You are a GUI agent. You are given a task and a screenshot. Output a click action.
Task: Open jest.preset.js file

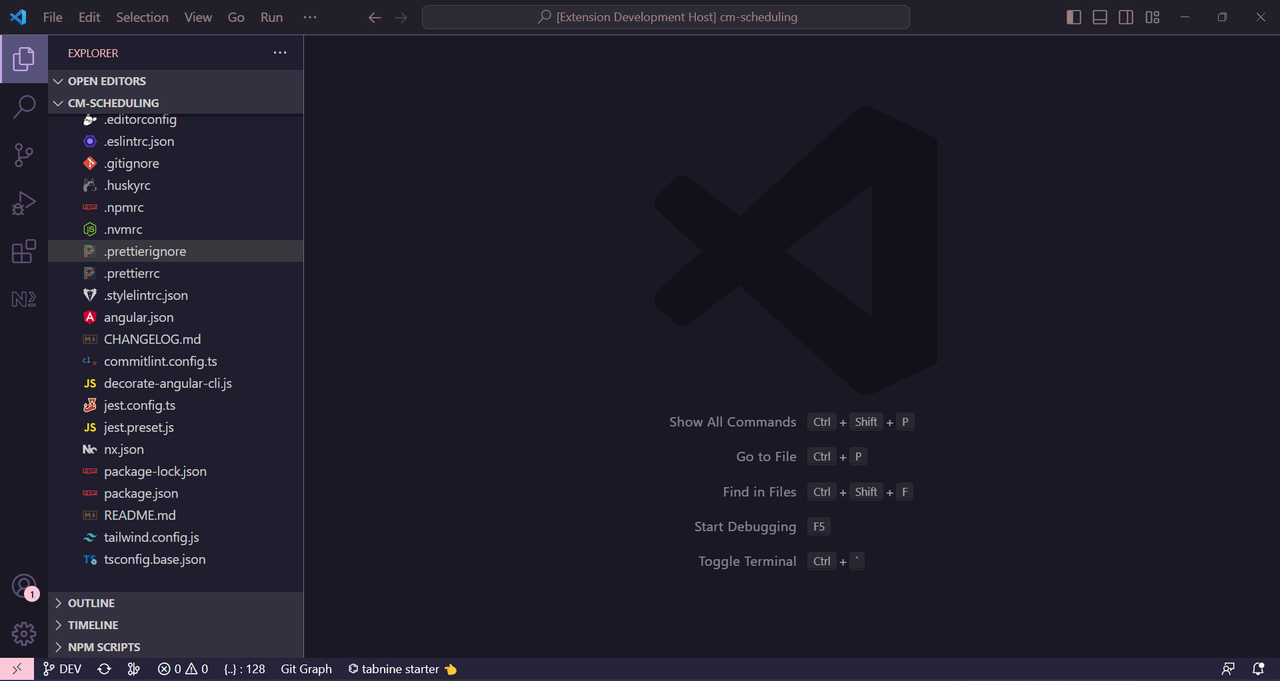tap(176, 427)
